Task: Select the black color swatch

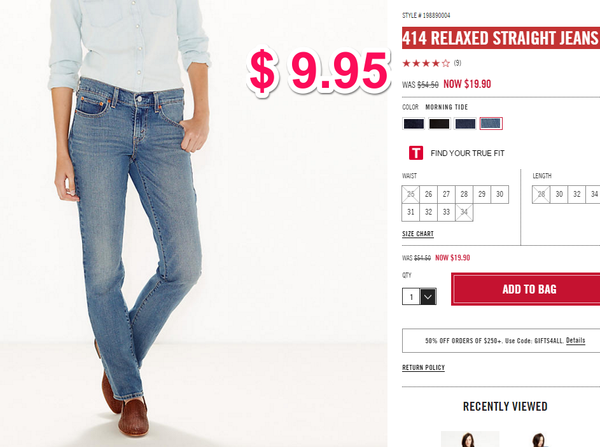Action: pyautogui.click(x=439, y=124)
